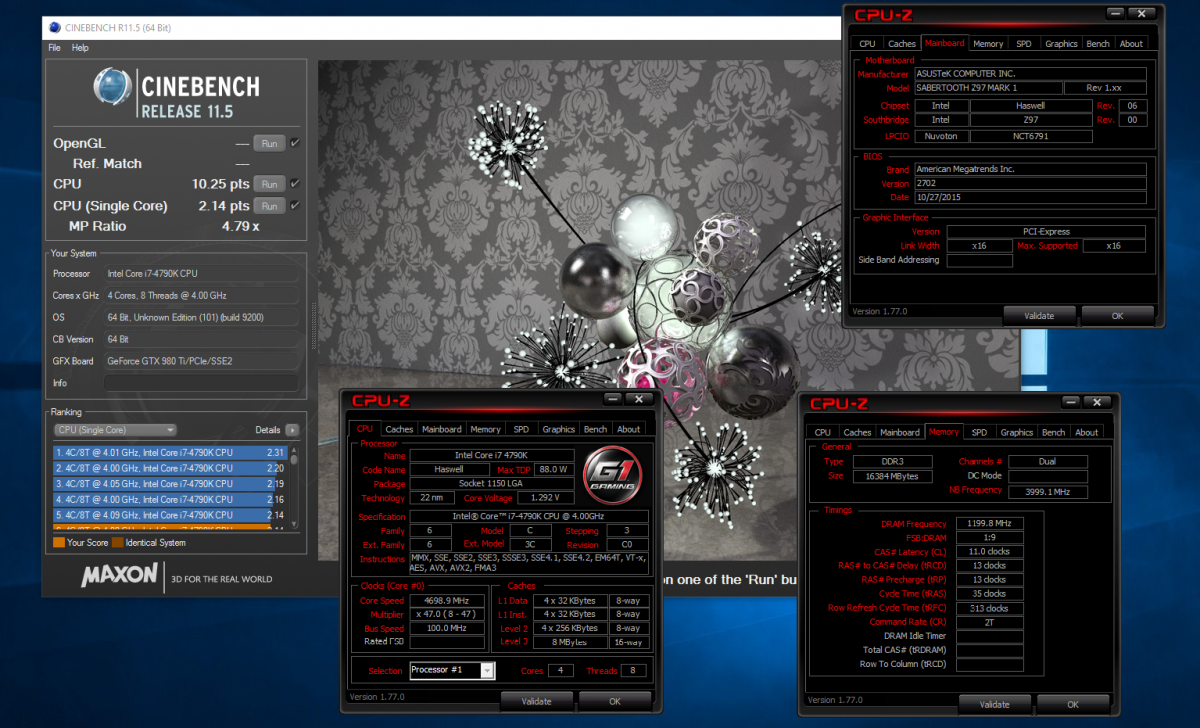This screenshot has width=1200, height=728.
Task: Click the Cinebench sphere logo
Action: pos(113,87)
